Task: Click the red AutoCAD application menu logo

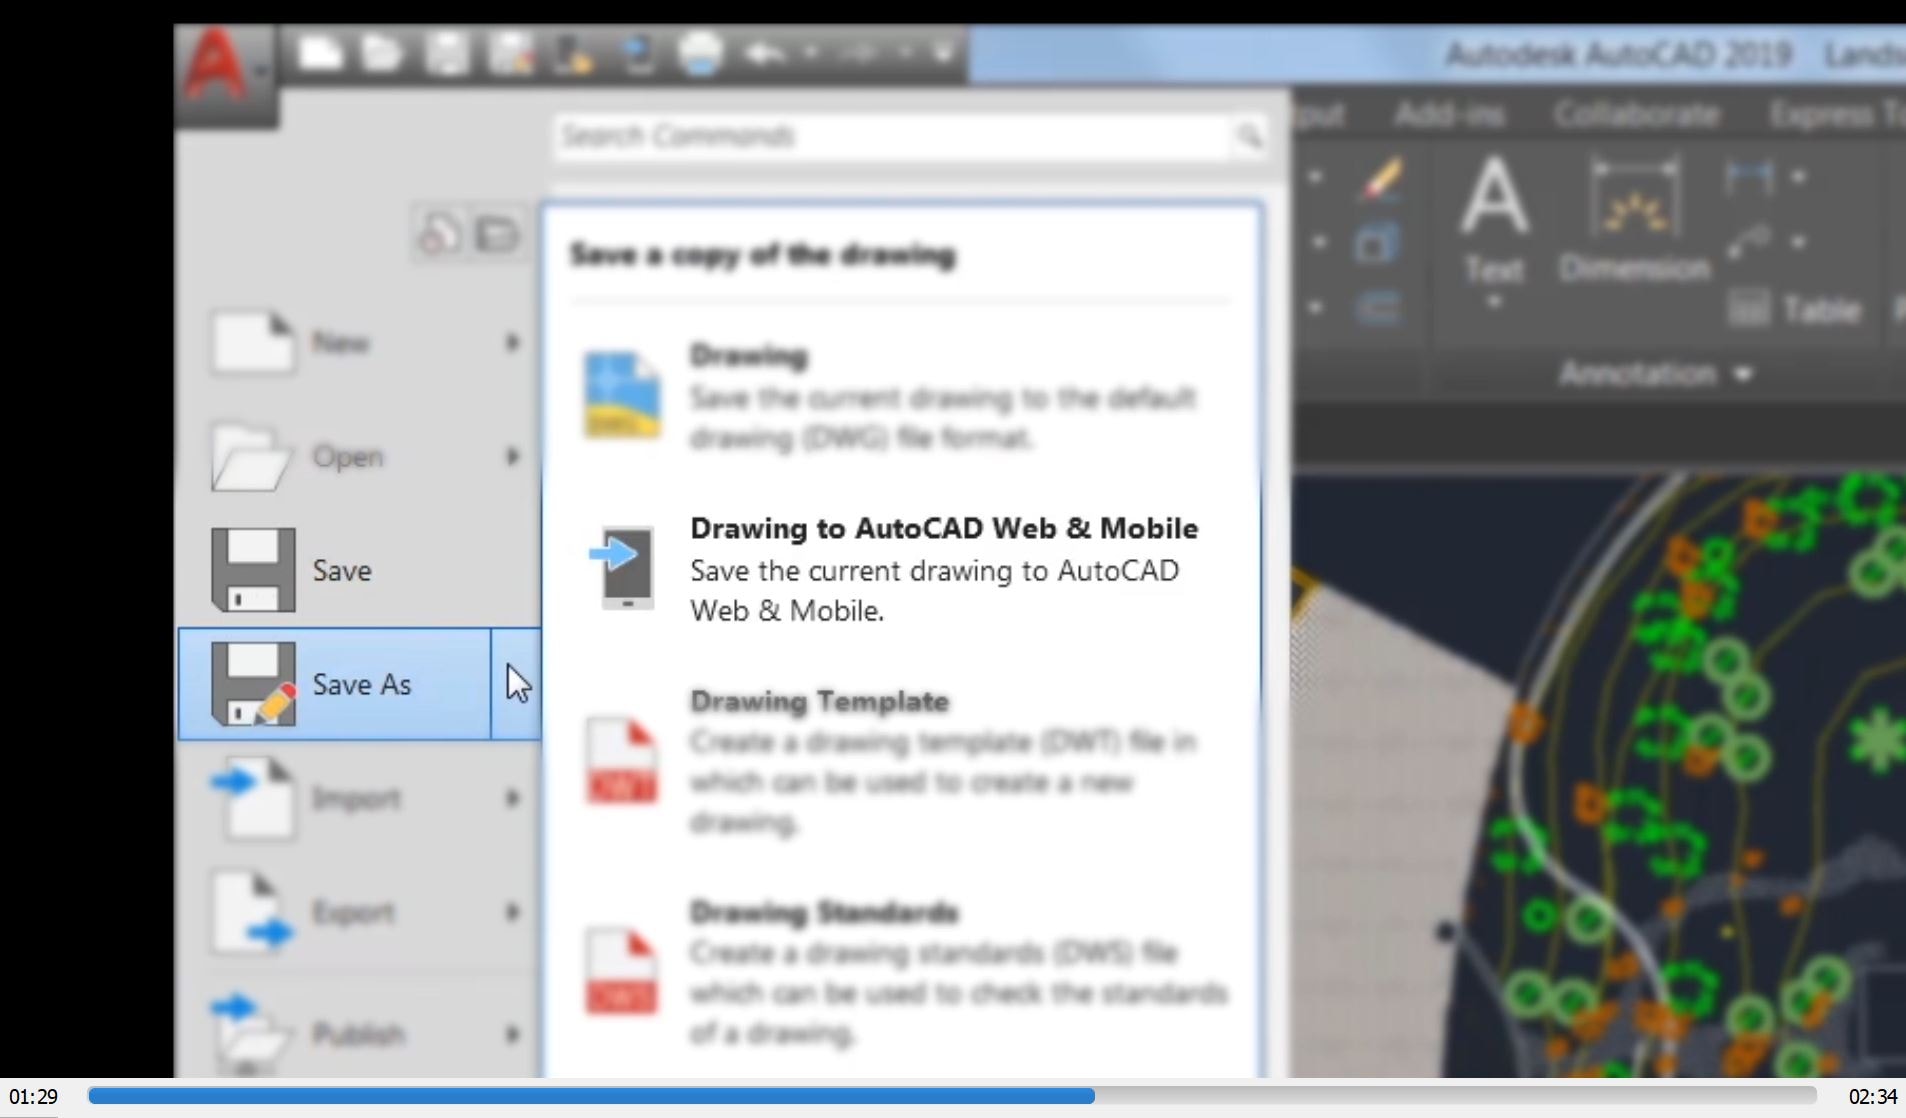Action: tap(216, 66)
